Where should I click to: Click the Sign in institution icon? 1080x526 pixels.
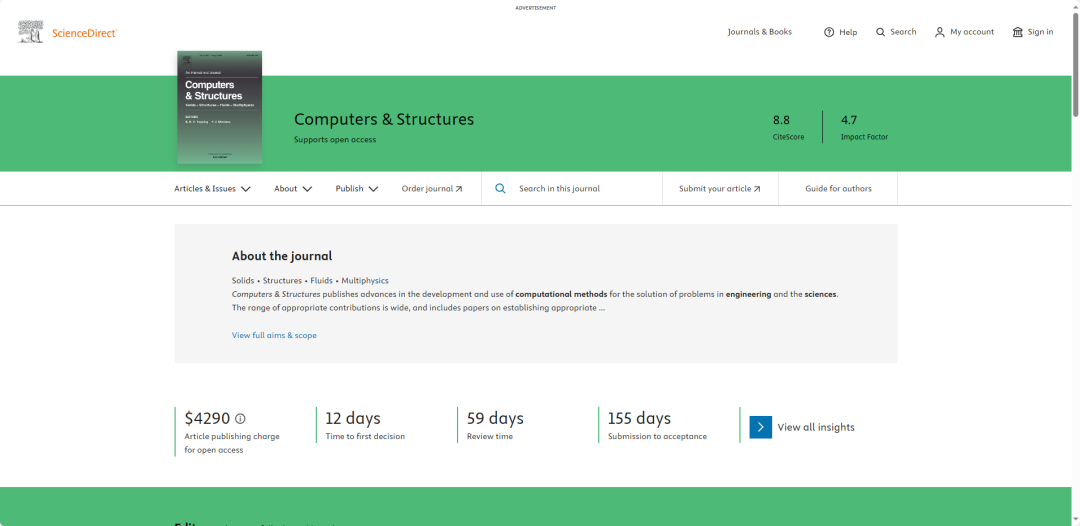point(1018,32)
